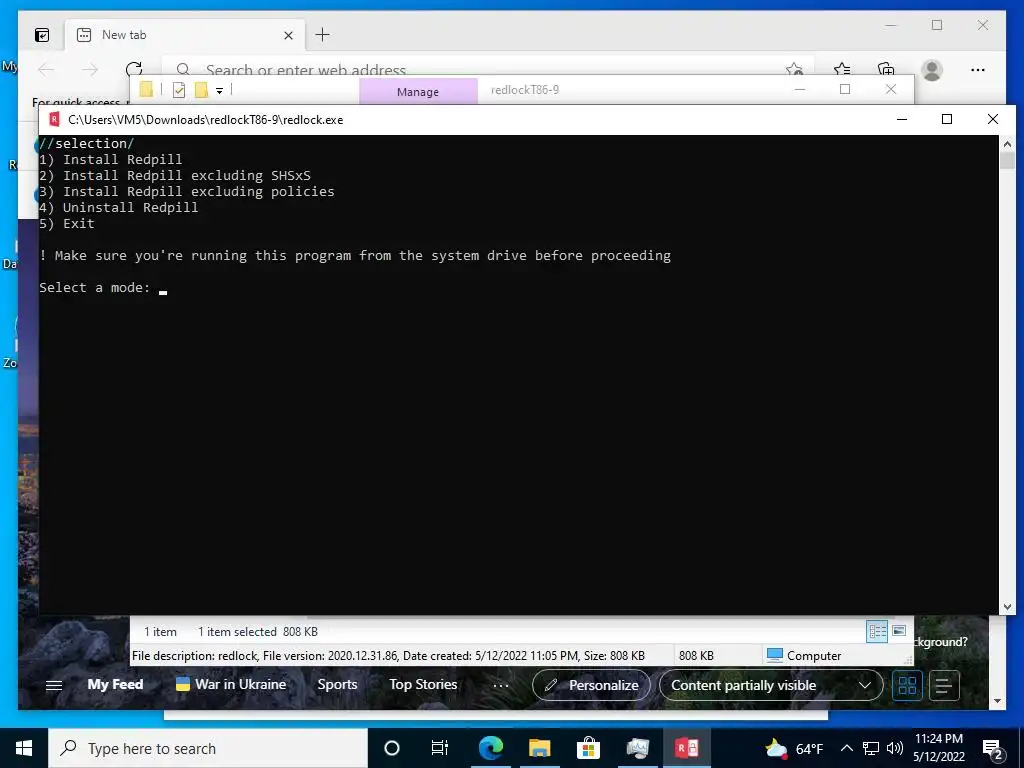Screen dimensions: 1024x768
Task: Open Edge tab actions menu icon
Action: point(42,35)
